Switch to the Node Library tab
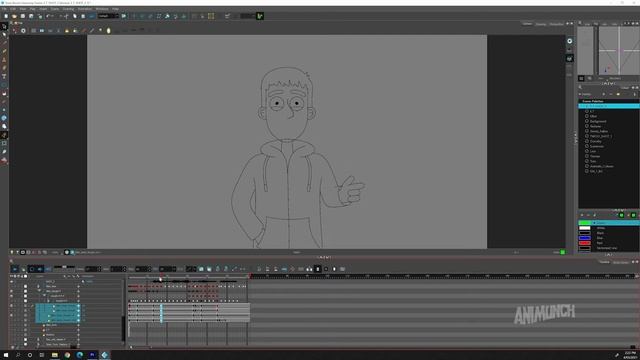Image resolution: width=640 pixels, height=360 pixels. point(621,262)
